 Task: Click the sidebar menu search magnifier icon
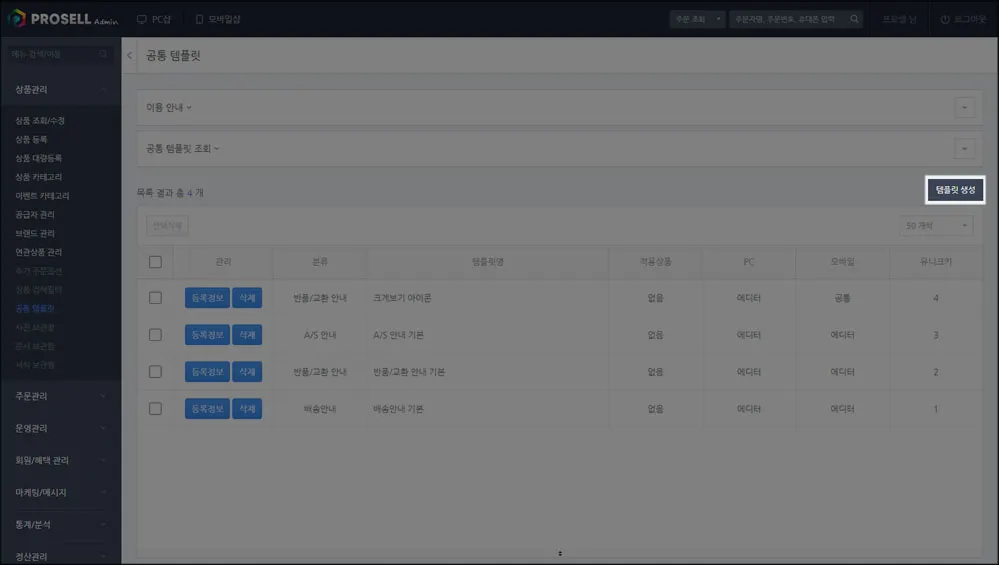(103, 54)
